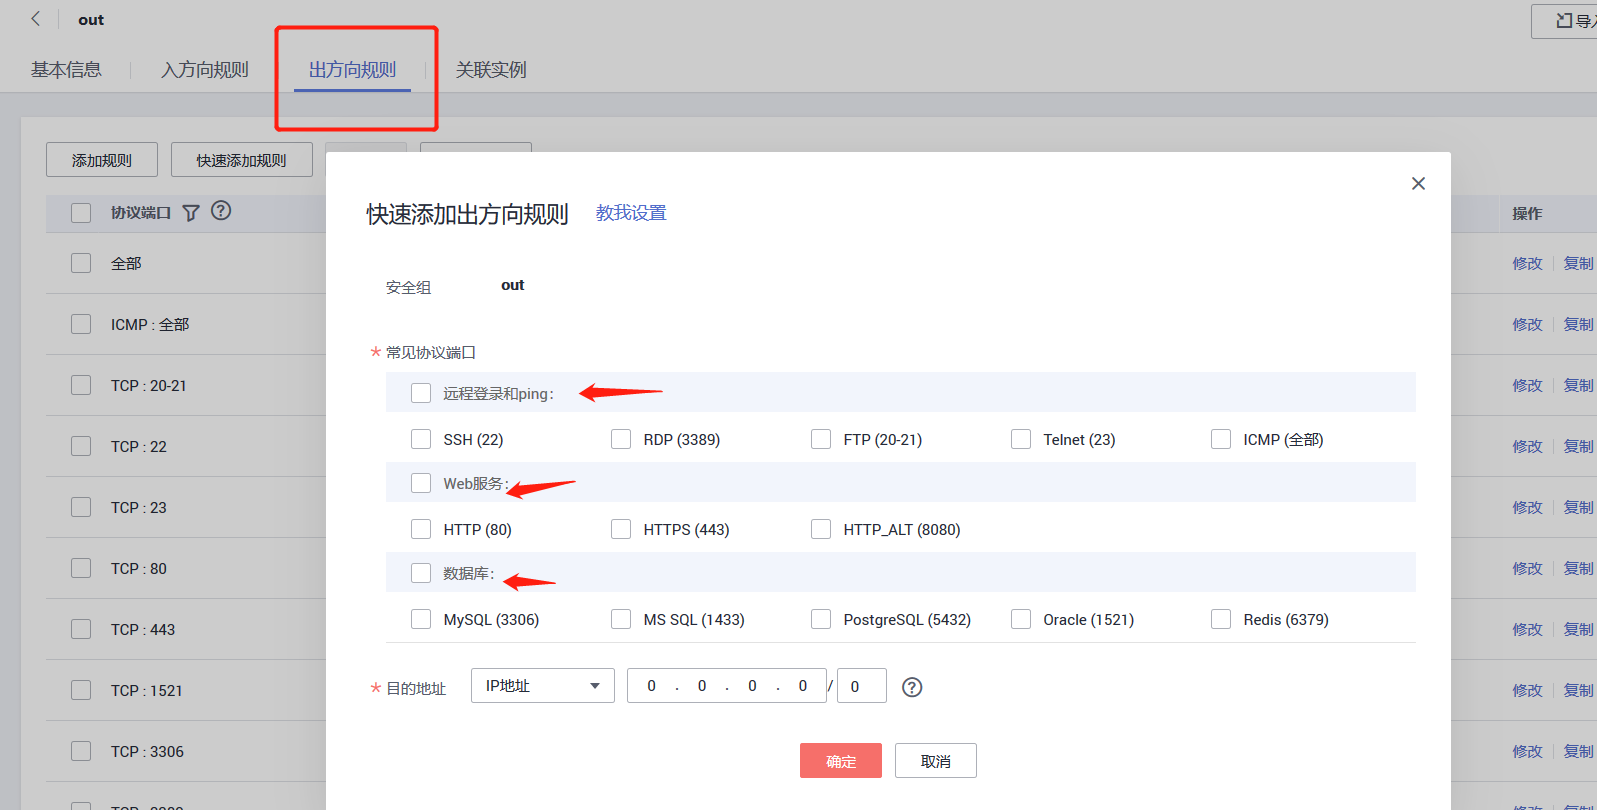Click the fourth octet of destination IP
This screenshot has width=1597, height=810.
pos(803,686)
